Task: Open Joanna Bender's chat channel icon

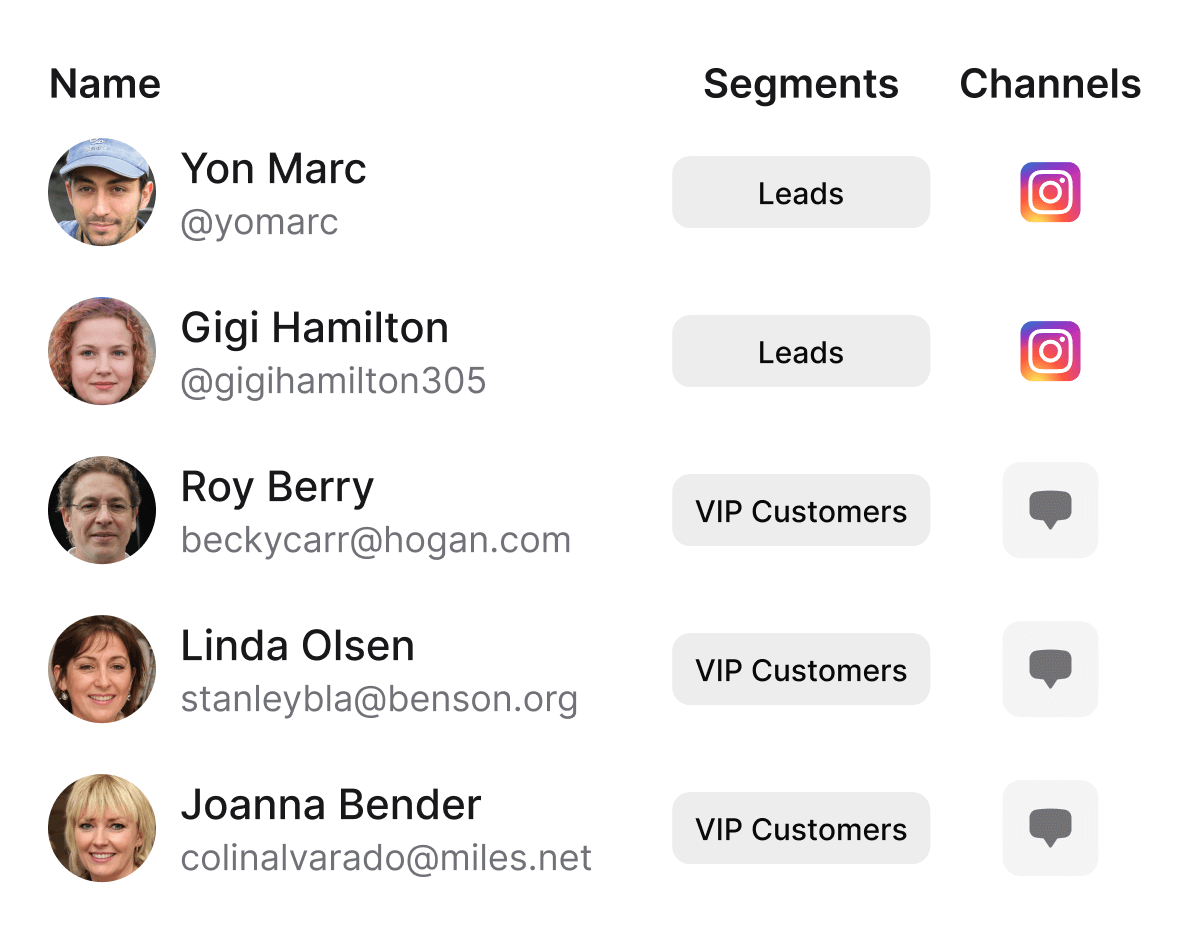Action: (1050, 828)
